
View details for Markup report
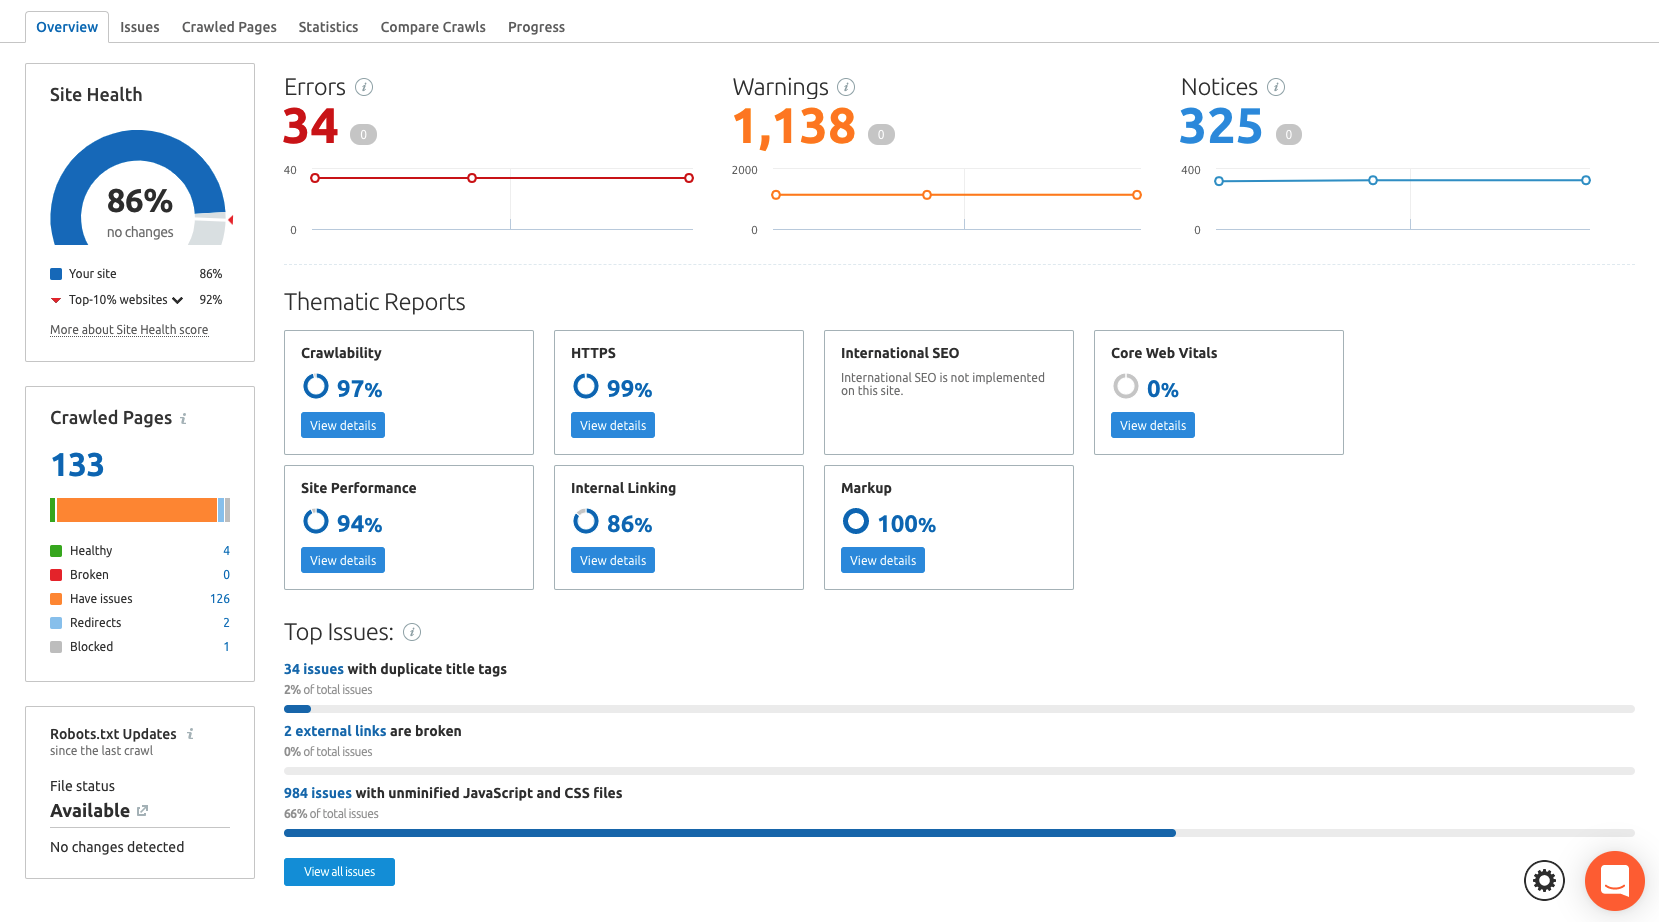click(x=883, y=560)
